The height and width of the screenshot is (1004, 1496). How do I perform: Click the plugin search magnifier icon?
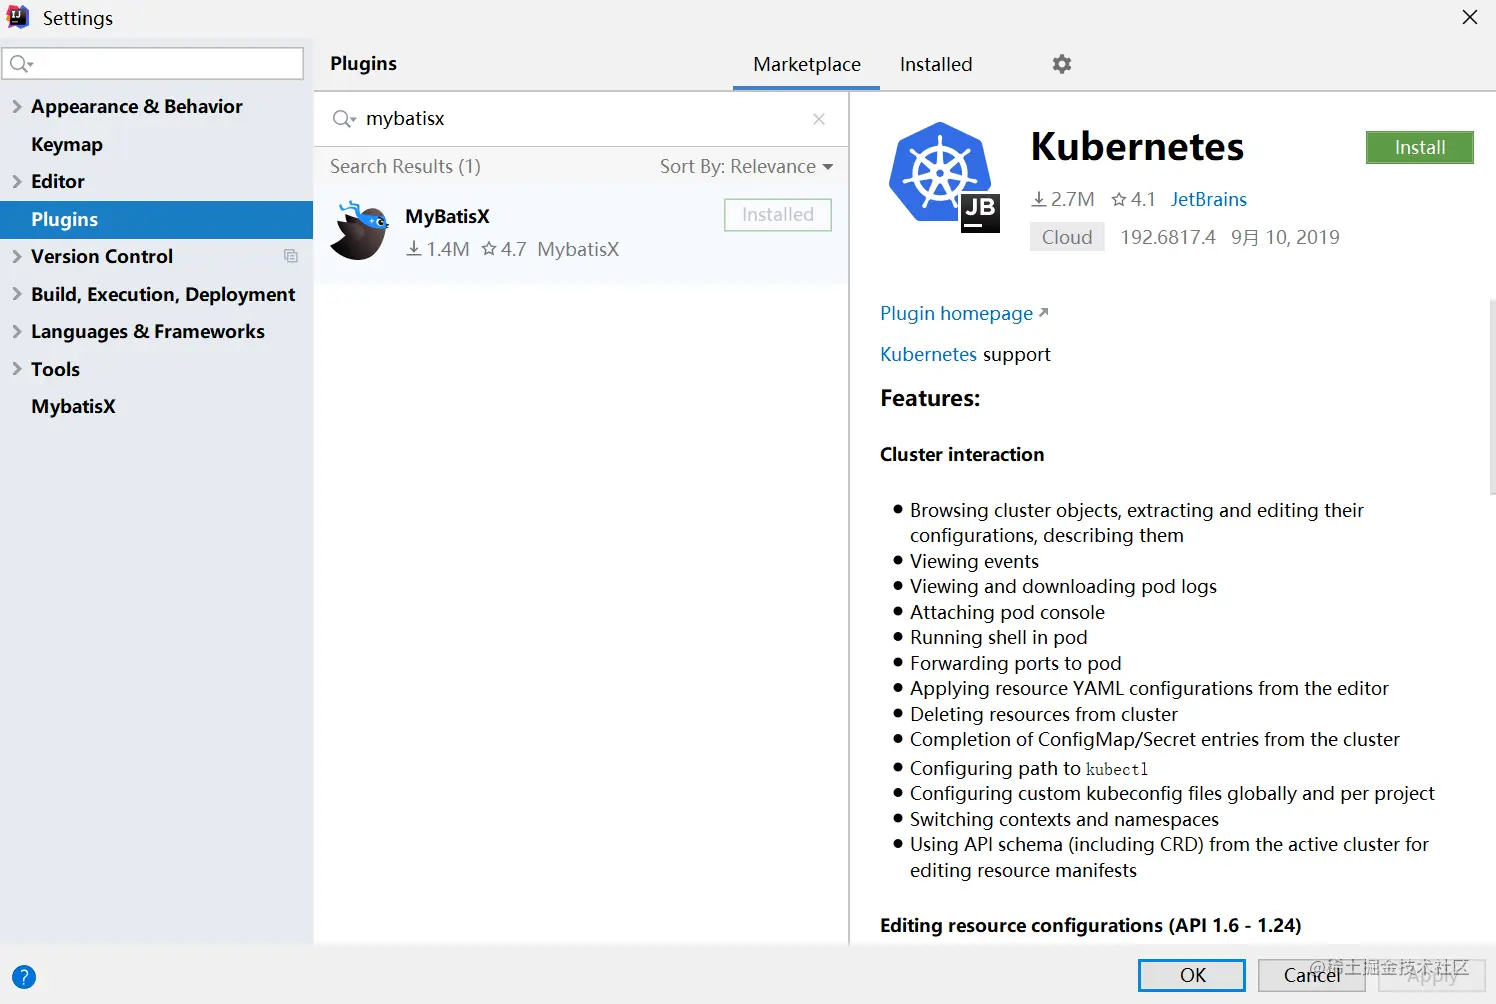(344, 119)
